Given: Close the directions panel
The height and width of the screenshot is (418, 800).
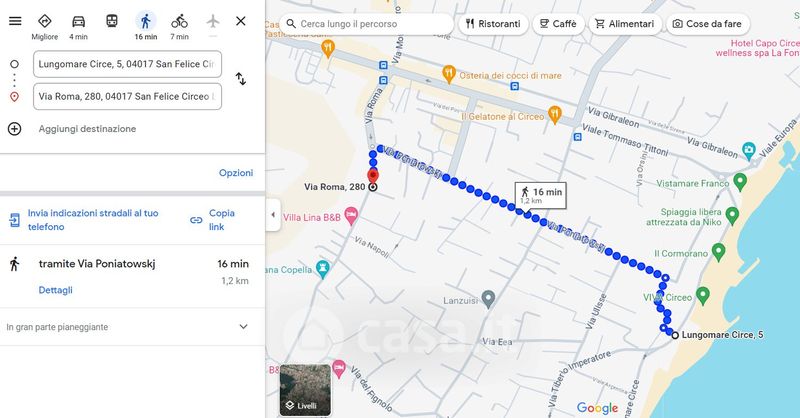Looking at the screenshot, I should (x=241, y=21).
